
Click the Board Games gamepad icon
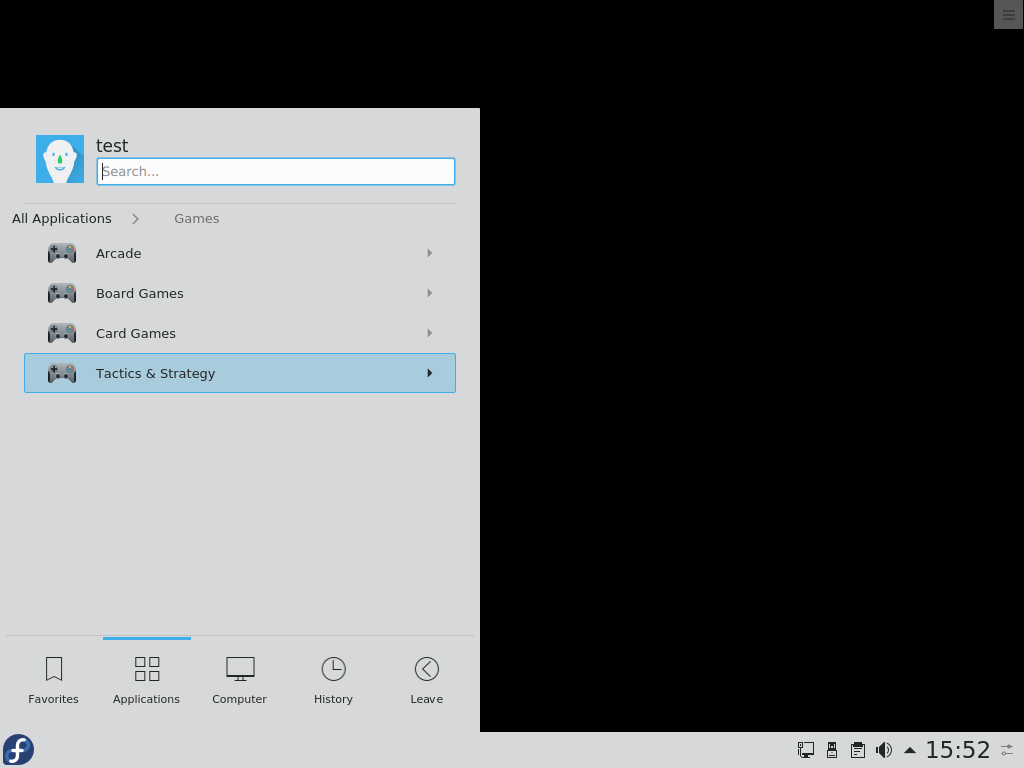(62, 293)
